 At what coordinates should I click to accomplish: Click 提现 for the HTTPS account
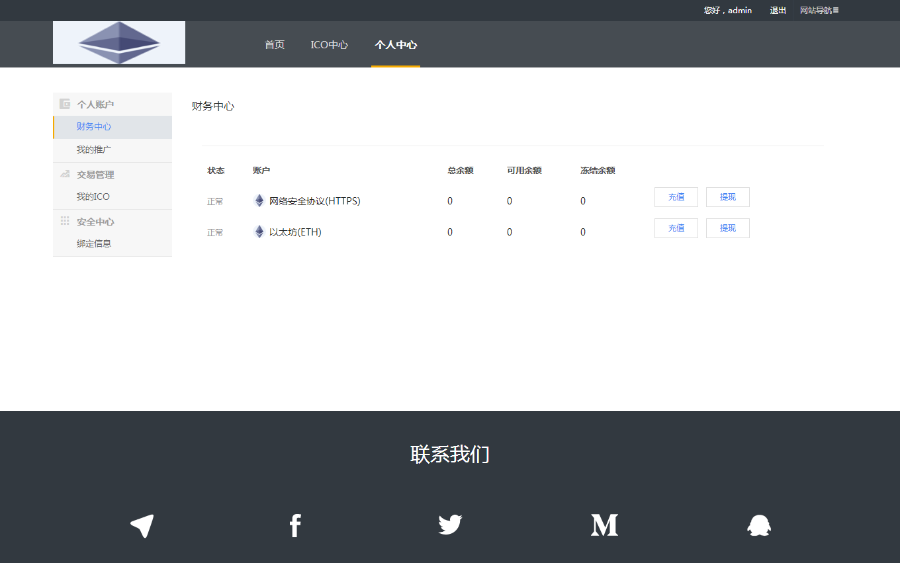[x=728, y=197]
